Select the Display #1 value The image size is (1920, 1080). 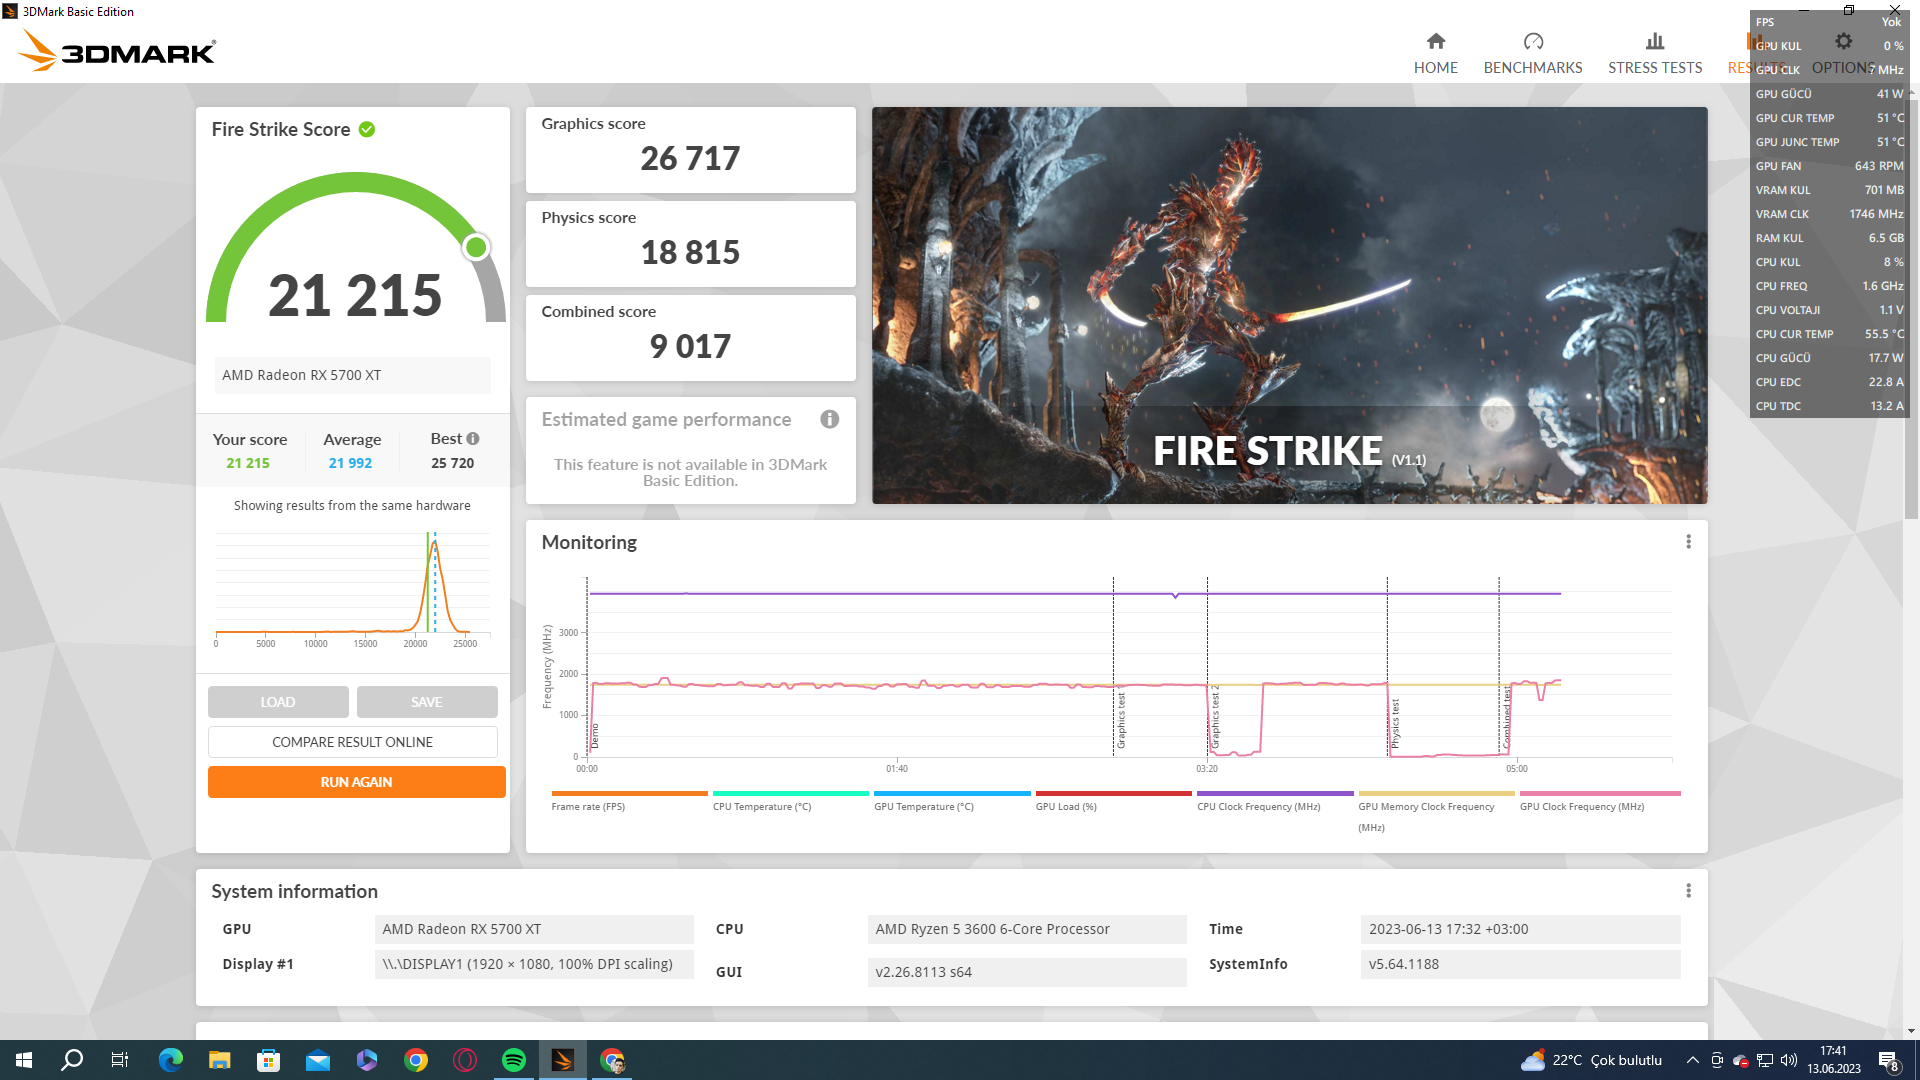point(534,964)
